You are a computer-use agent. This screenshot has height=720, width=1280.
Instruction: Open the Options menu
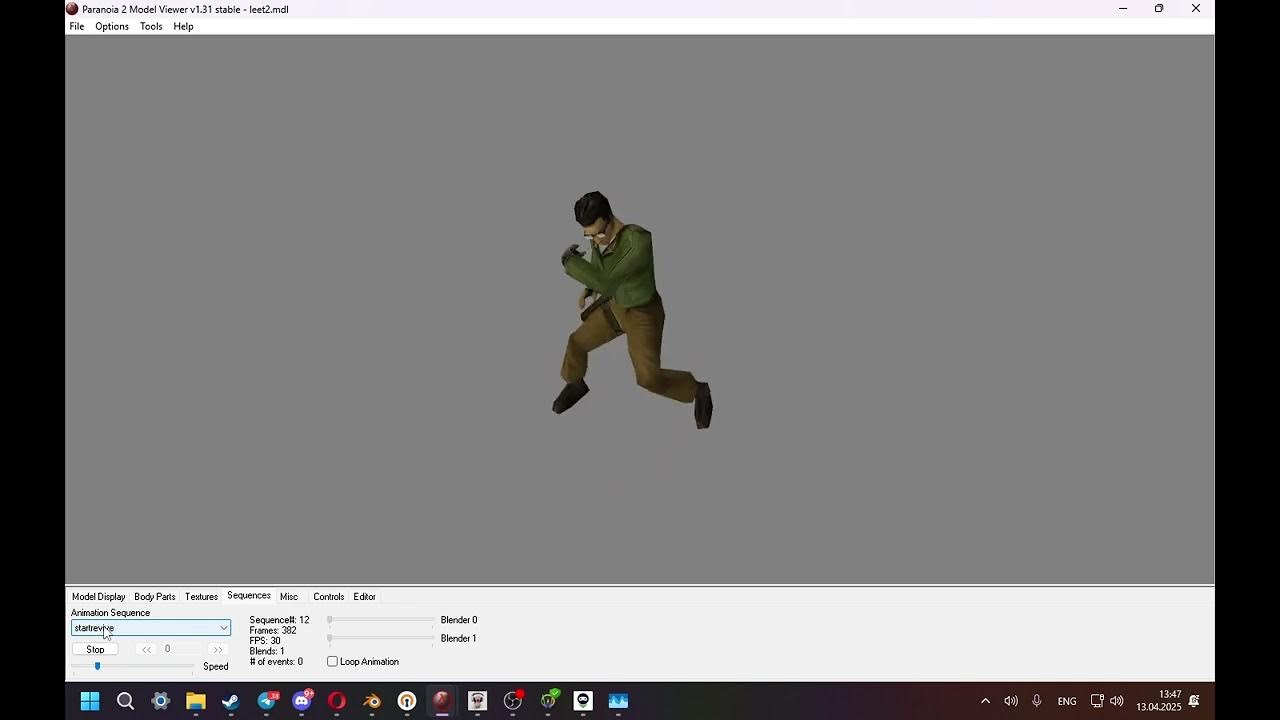tap(112, 26)
